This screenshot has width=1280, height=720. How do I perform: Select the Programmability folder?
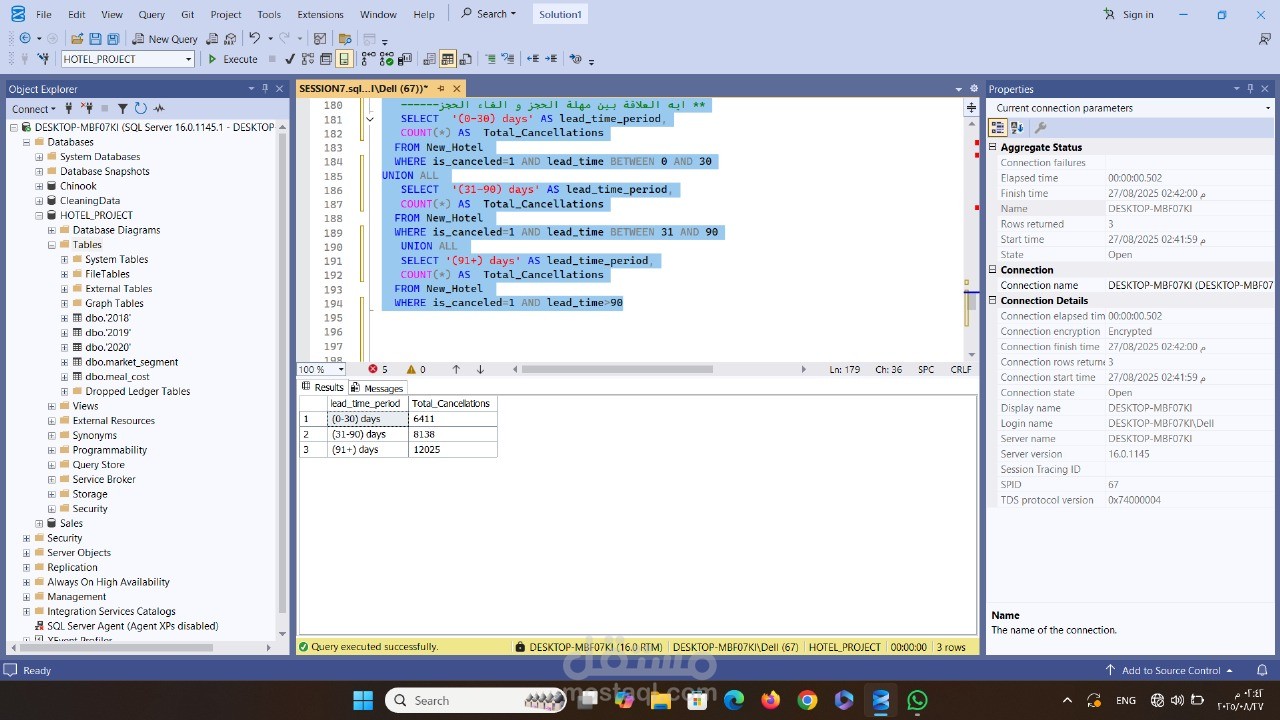click(x=109, y=450)
